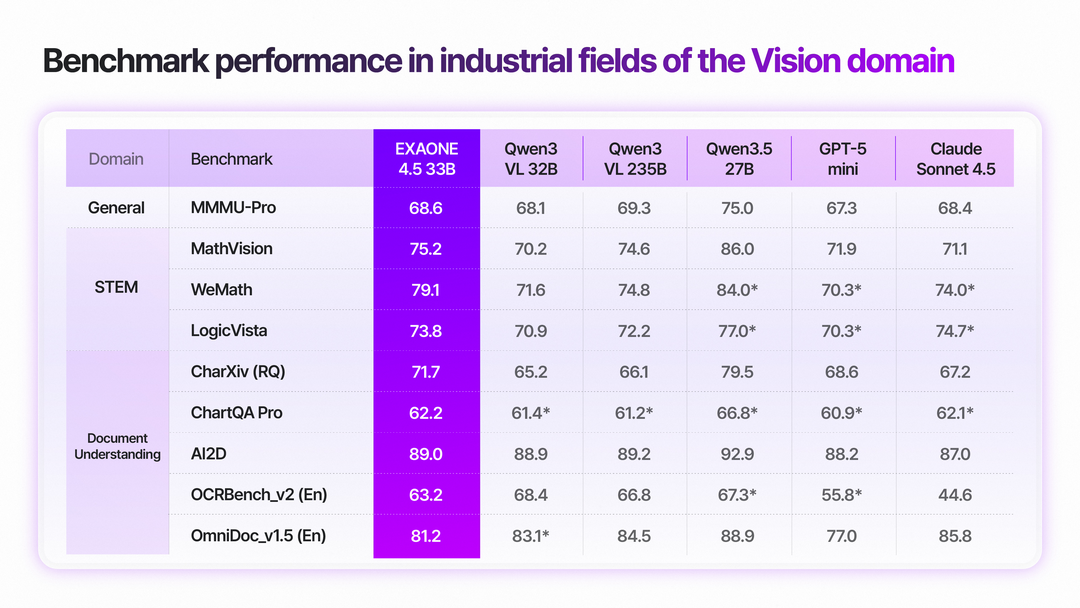Click the slide title about Vision domain
The width and height of the screenshot is (1080, 608).
pyautogui.click(x=498, y=62)
